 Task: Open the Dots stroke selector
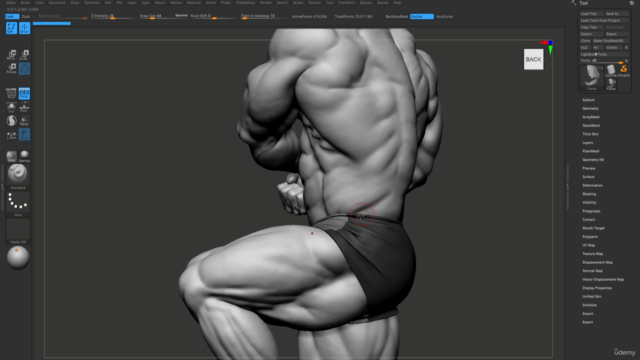click(x=18, y=204)
